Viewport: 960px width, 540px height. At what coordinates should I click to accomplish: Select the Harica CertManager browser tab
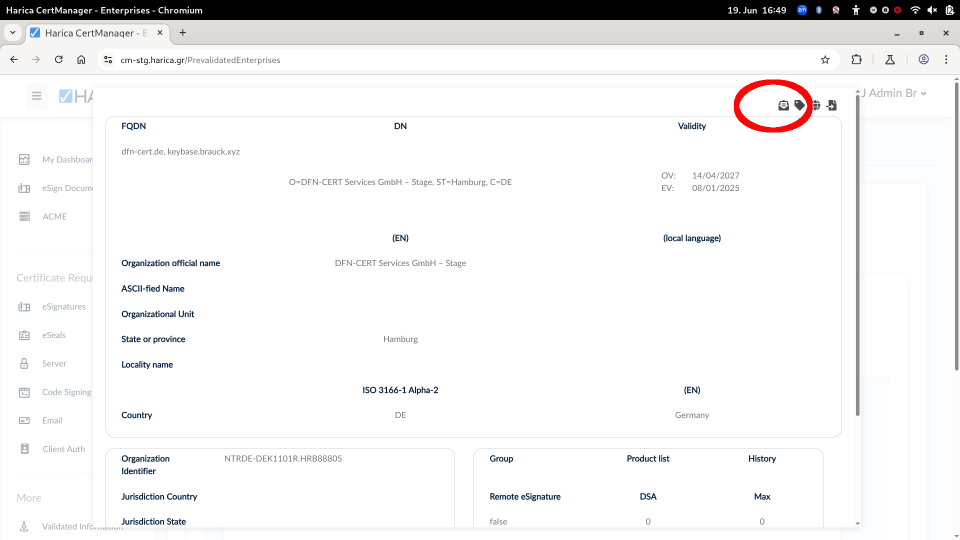(x=97, y=32)
